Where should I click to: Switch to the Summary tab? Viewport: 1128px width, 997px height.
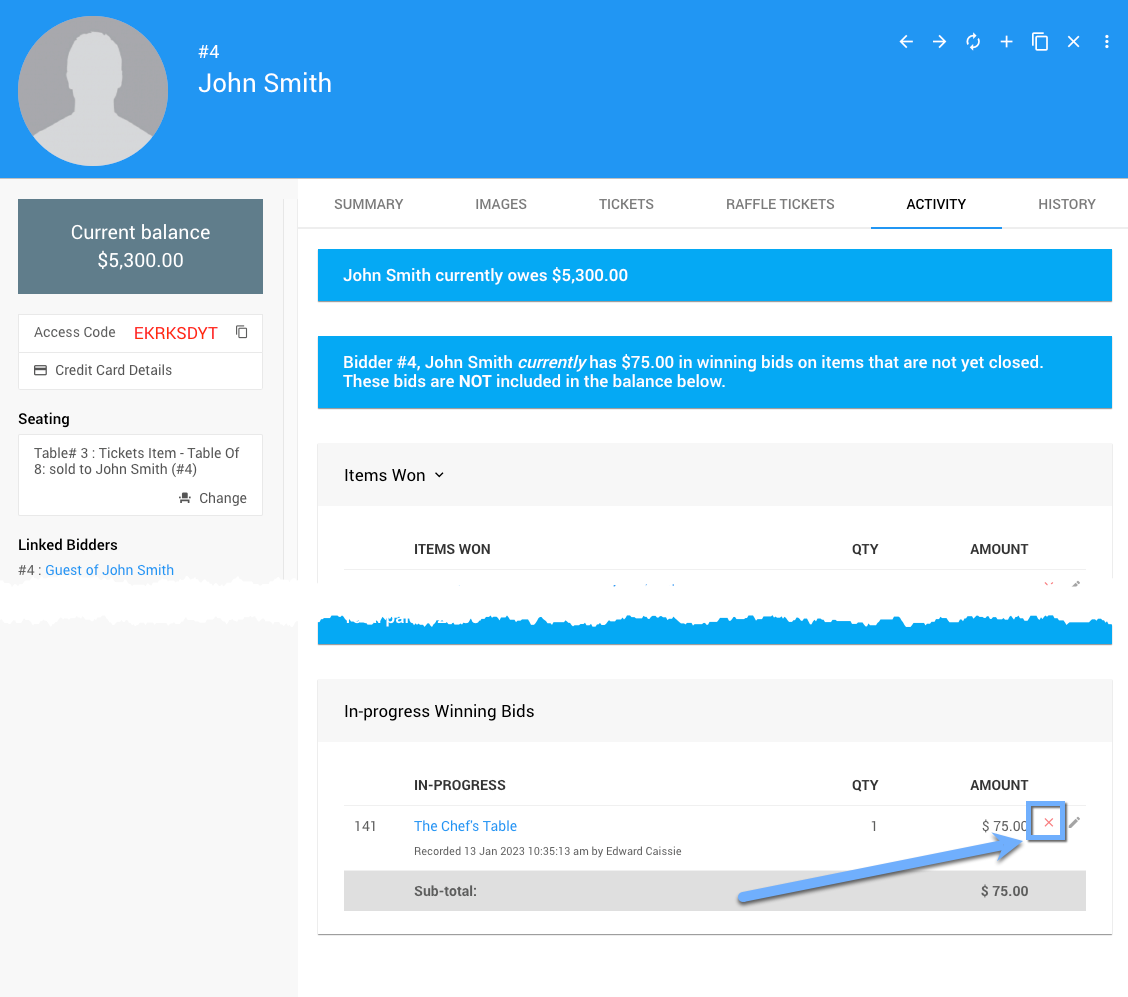click(368, 204)
